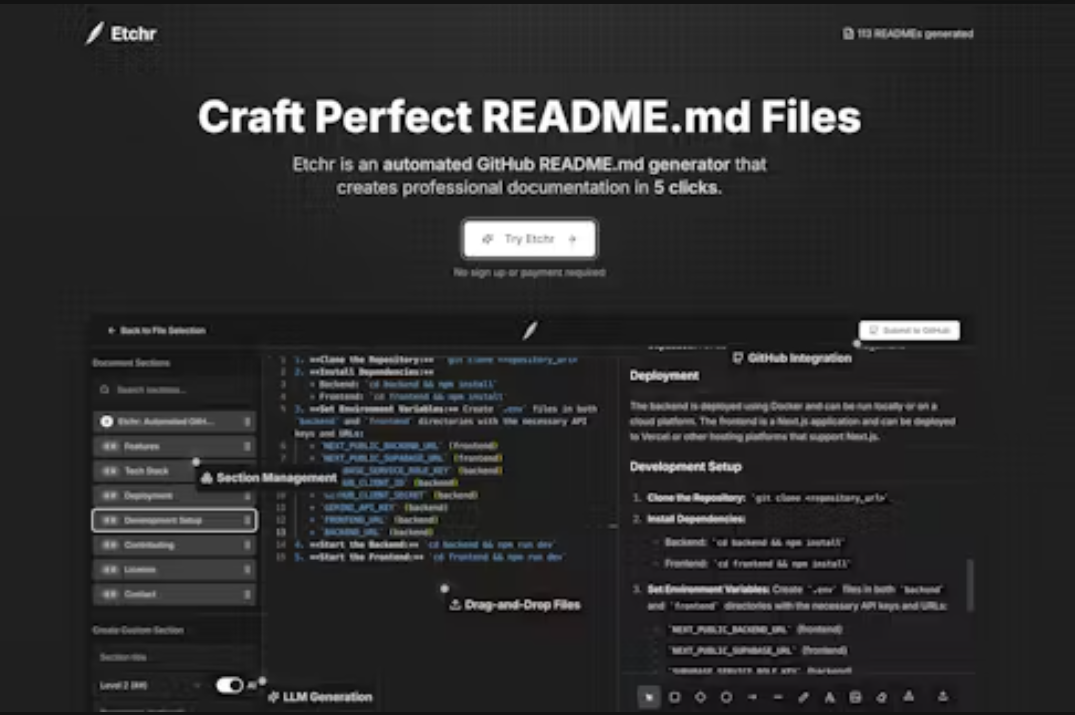This screenshot has height=715, width=1075.
Task: Open the Level 2 (##) heading dropdown
Action: (x=151, y=686)
